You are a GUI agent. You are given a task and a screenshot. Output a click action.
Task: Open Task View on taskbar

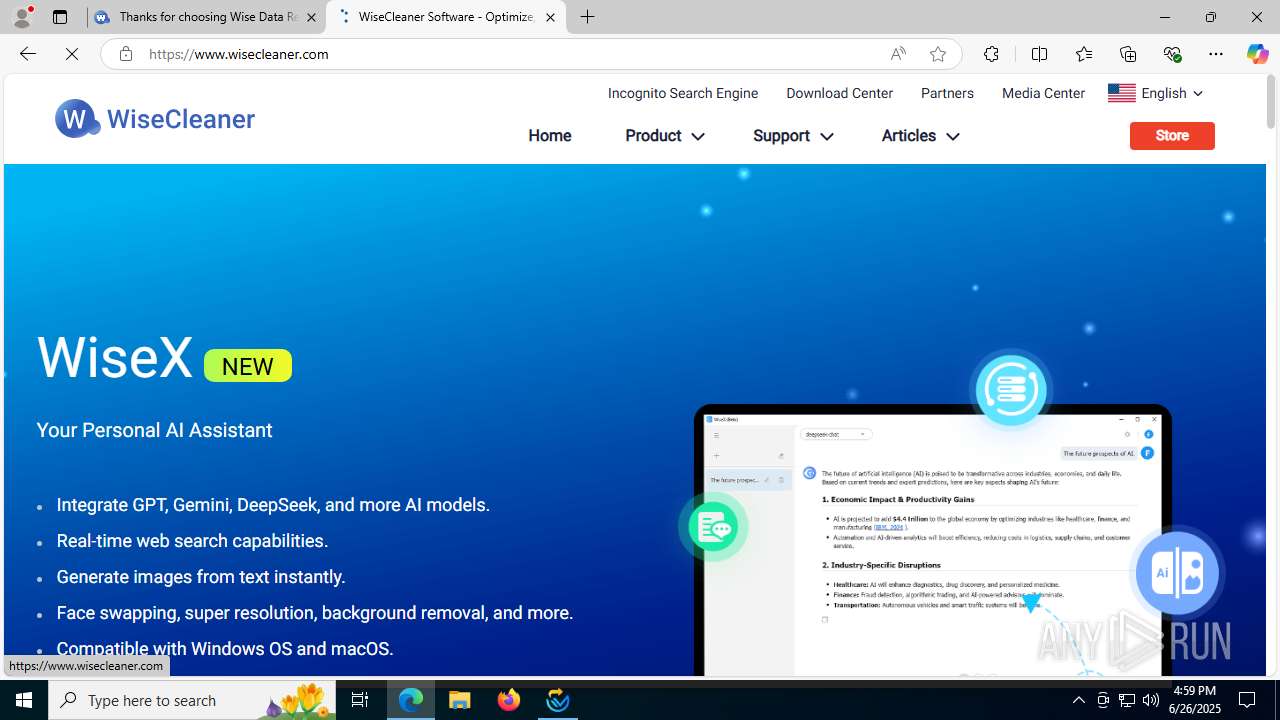tap(360, 700)
